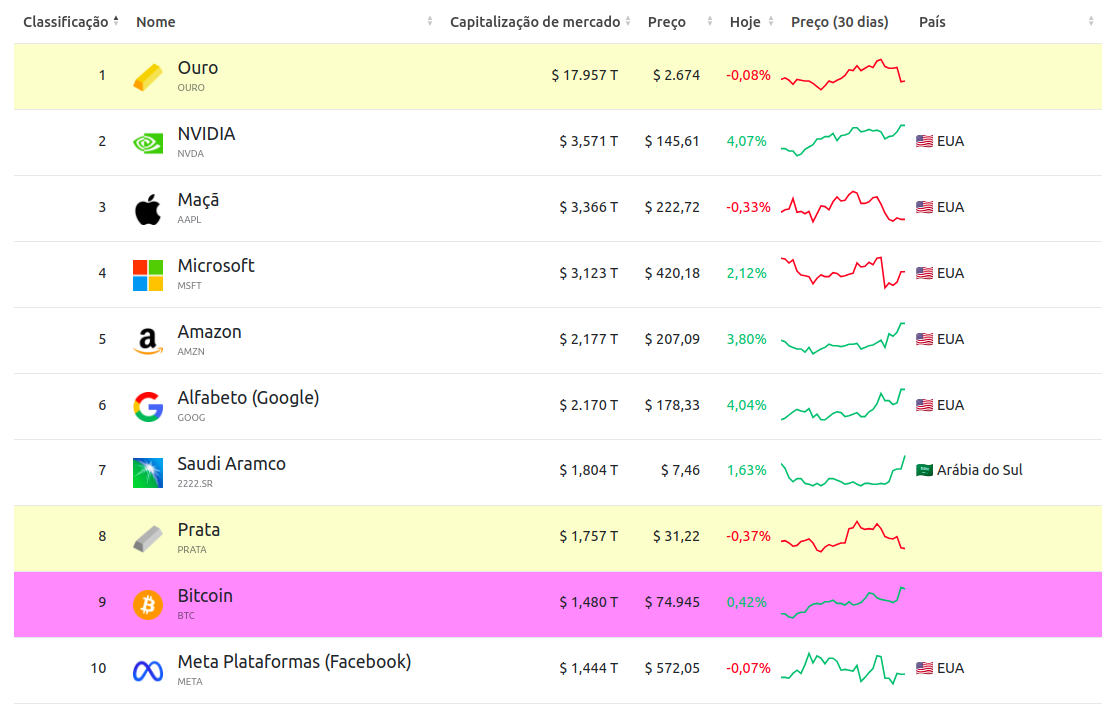Click the US flag in Meta row

tap(925, 668)
